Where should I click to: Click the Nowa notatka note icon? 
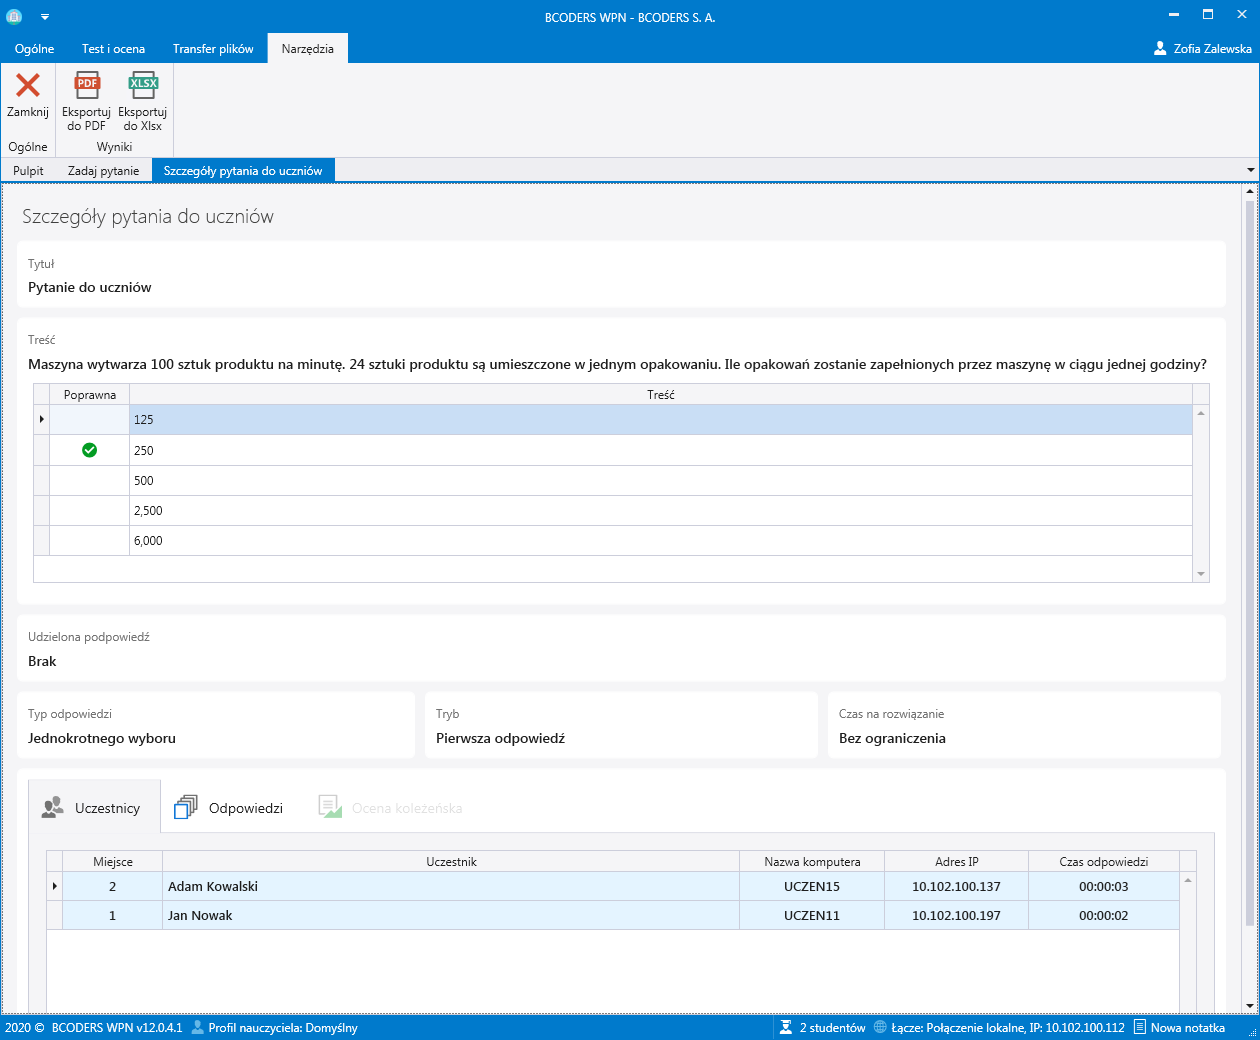[x=1140, y=1027]
